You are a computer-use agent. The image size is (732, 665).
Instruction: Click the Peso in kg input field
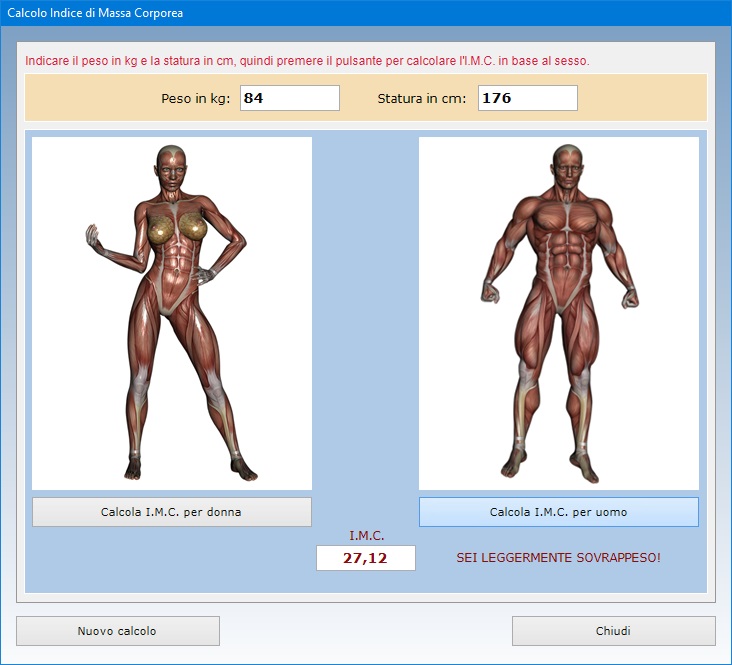pyautogui.click(x=289, y=98)
